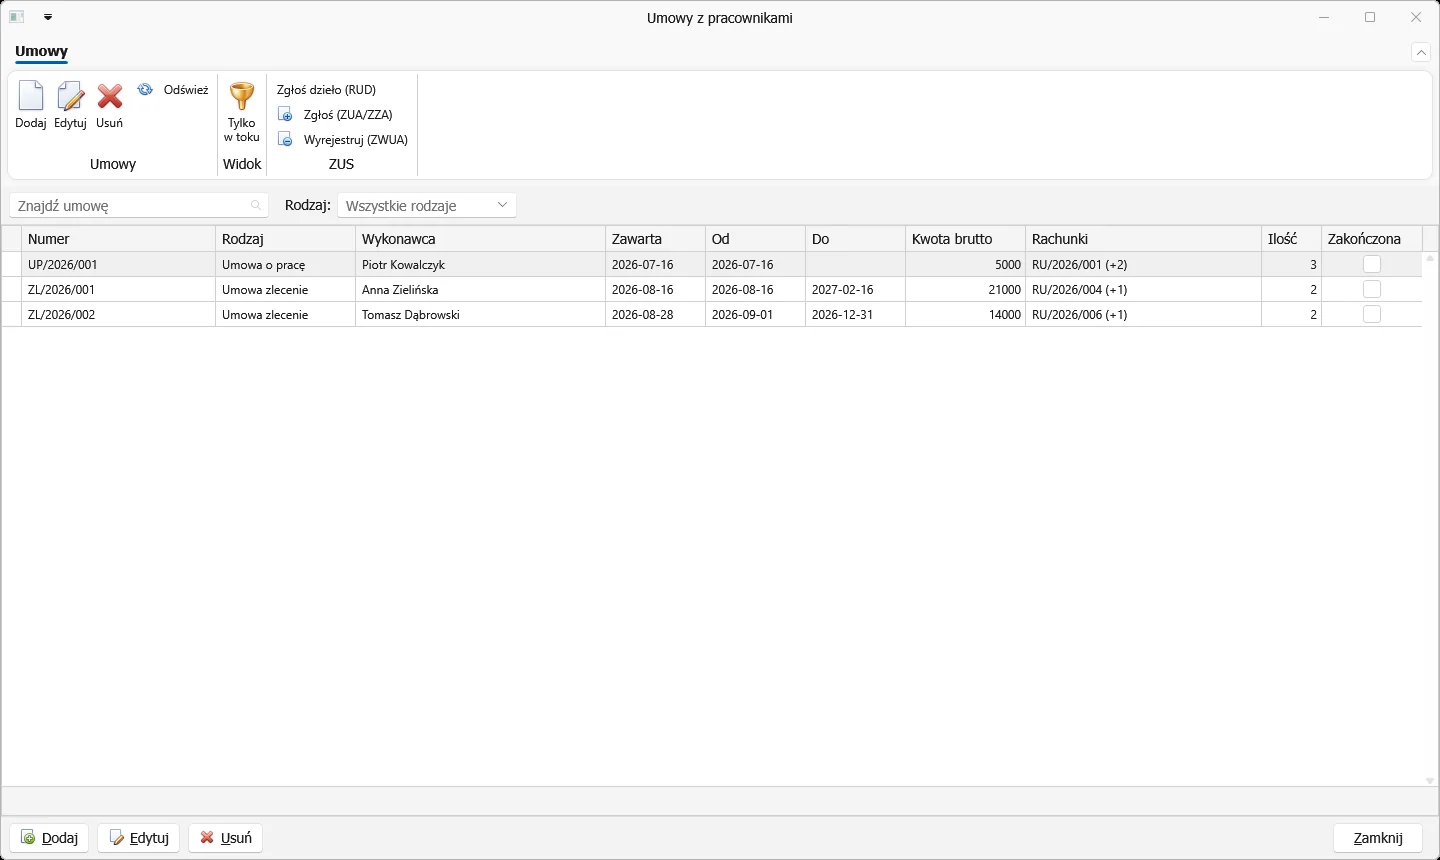Screen dimensions: 1440x860
Task: Choose Zgłoś dzieło (RUD)
Action: point(326,90)
